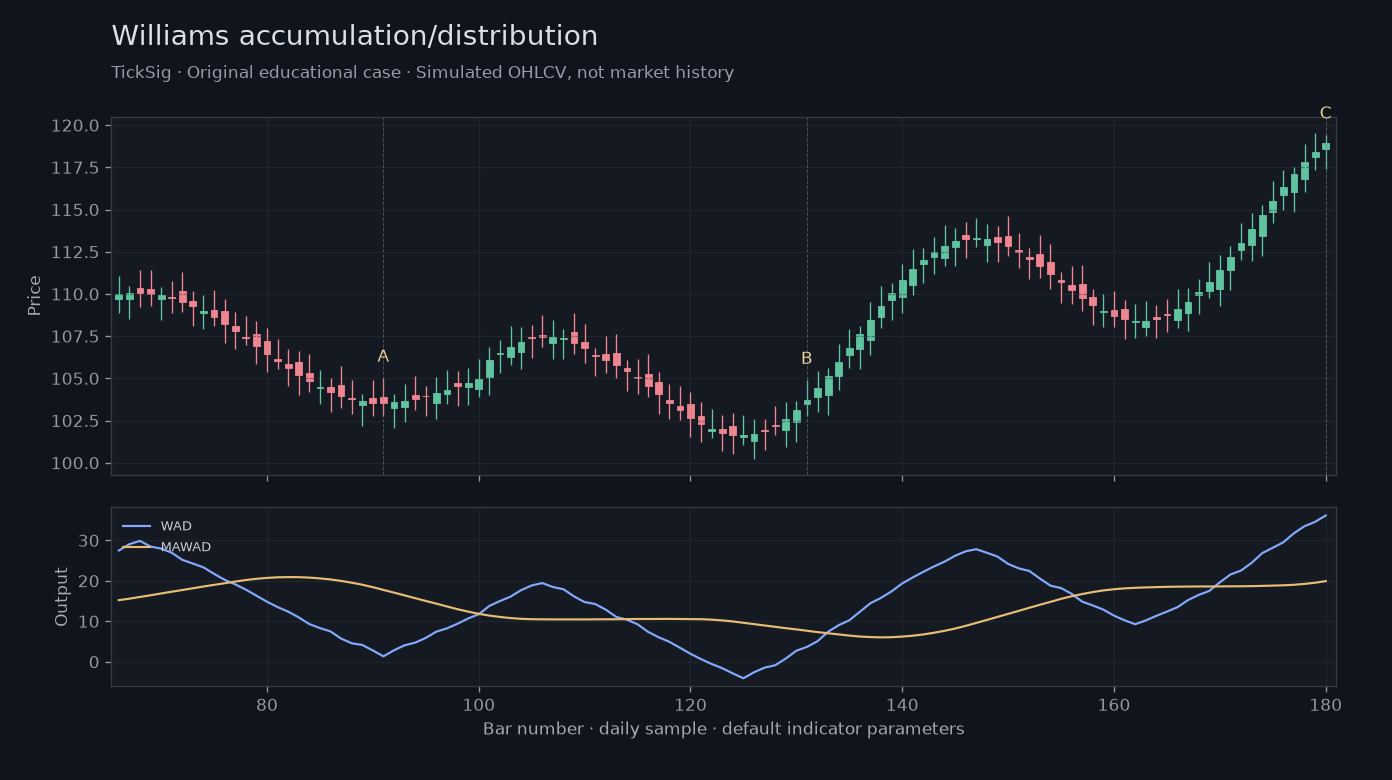Click the 30 output tick label
1392x780 pixels.
pyautogui.click(x=90, y=541)
